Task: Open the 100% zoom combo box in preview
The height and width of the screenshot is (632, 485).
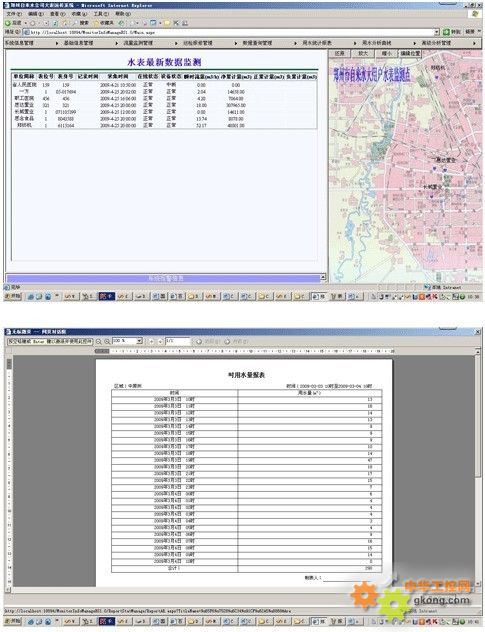Action: click(127, 341)
